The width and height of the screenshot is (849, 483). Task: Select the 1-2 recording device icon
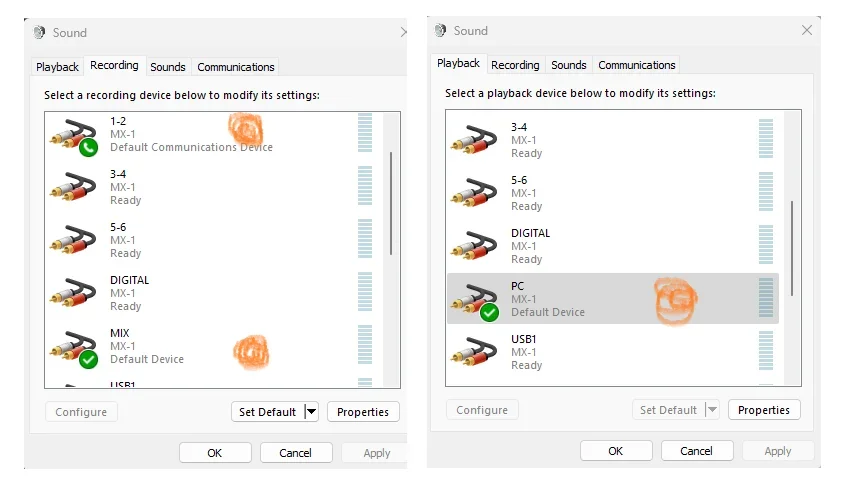(x=74, y=135)
